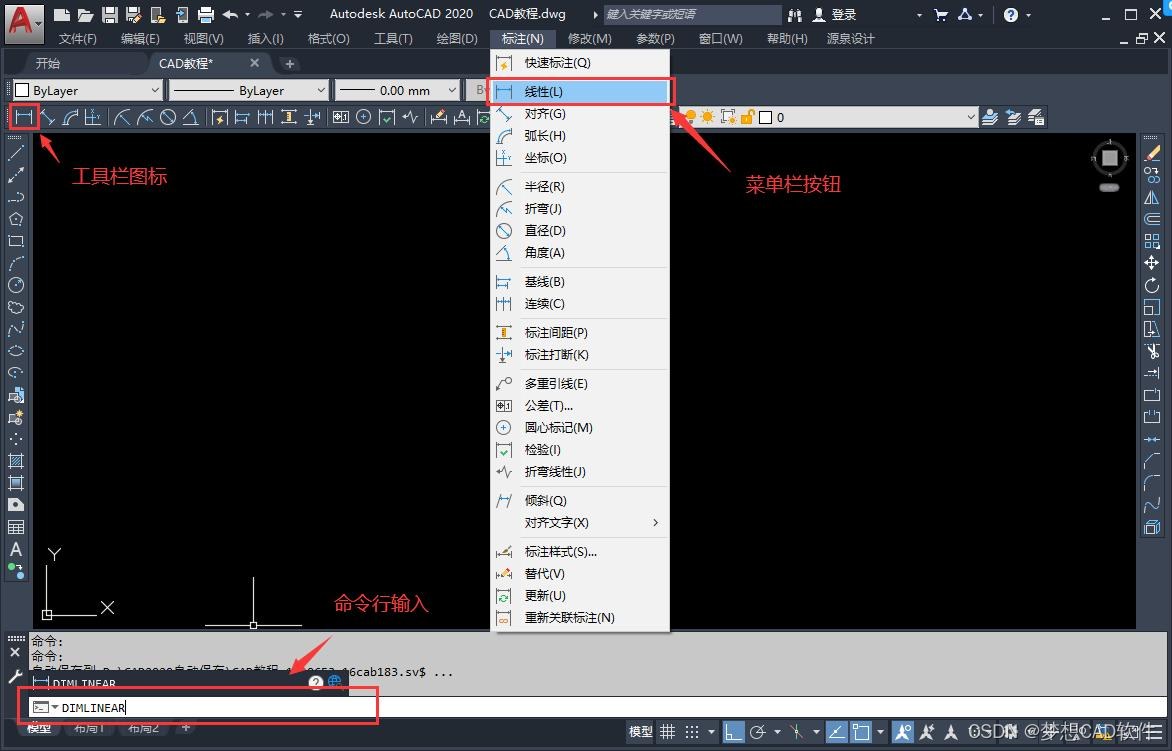Open the 绘图(D) menu
This screenshot has width=1172, height=751.
click(457, 38)
